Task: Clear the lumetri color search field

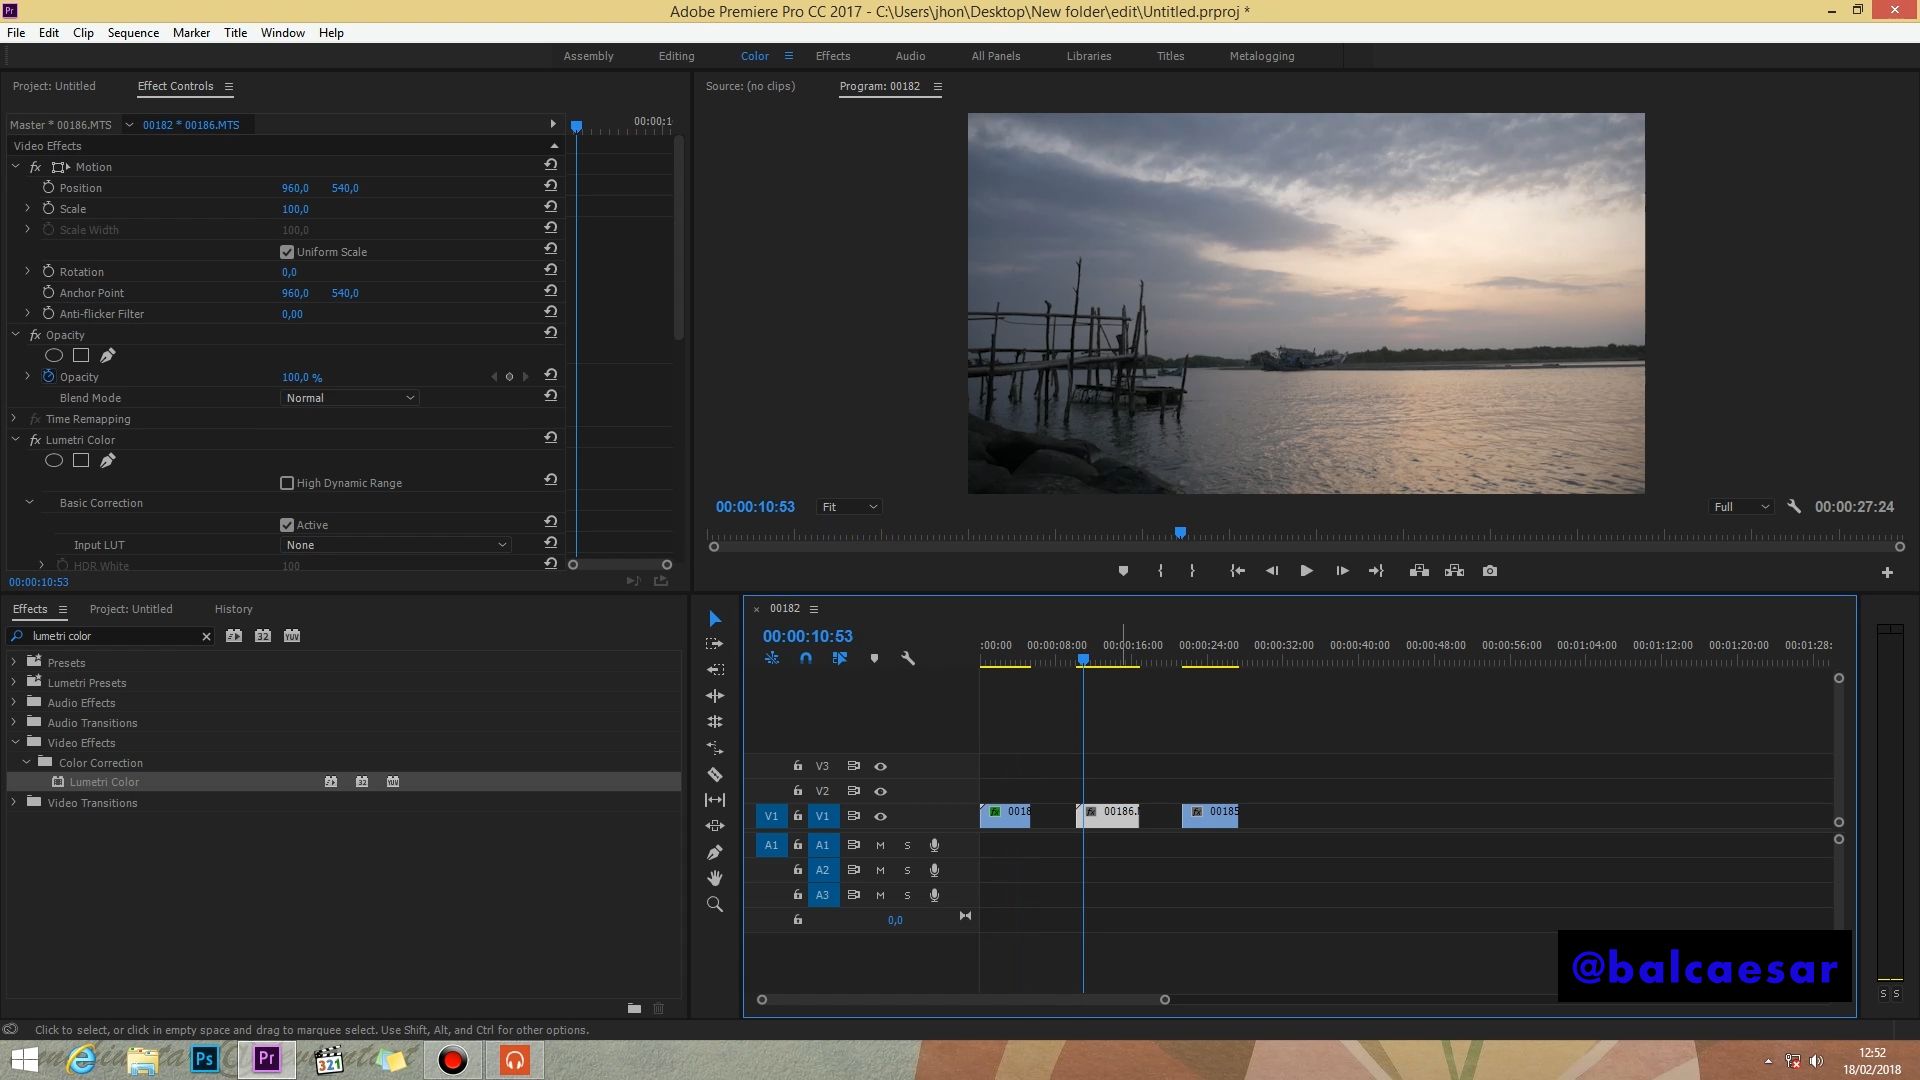Action: coord(206,636)
